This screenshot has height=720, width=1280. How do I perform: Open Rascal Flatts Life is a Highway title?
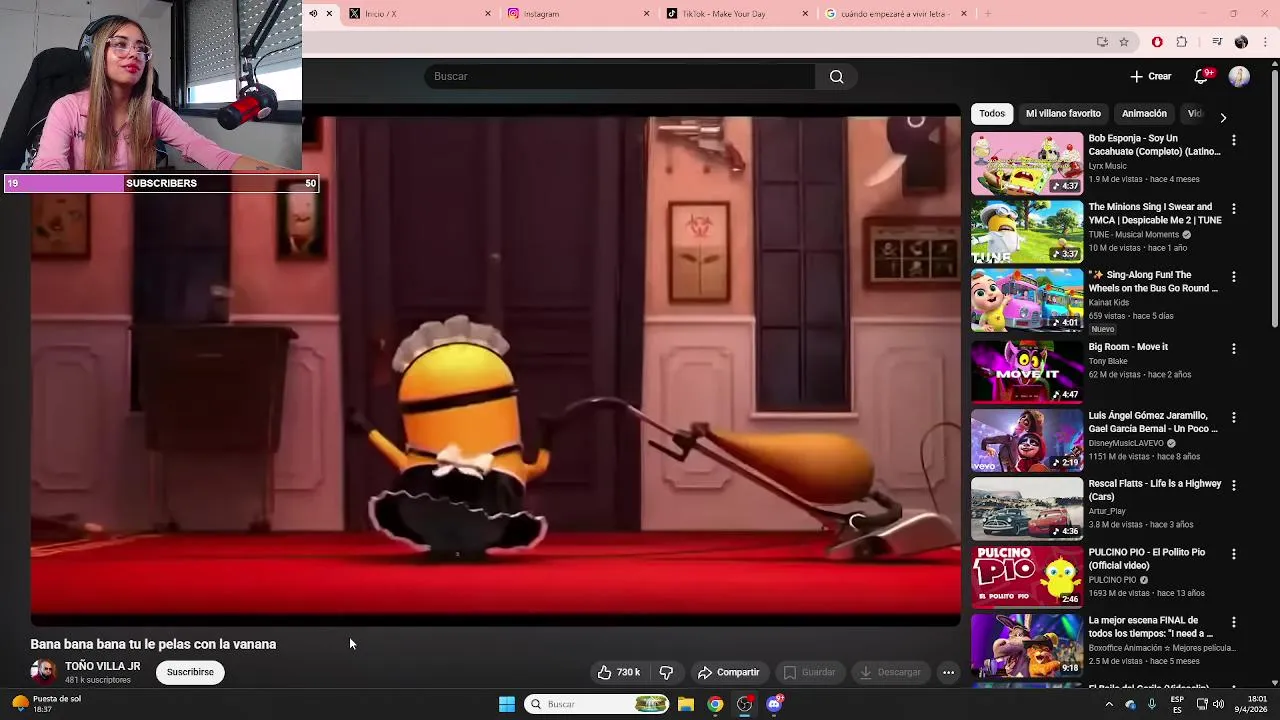tap(1155, 490)
